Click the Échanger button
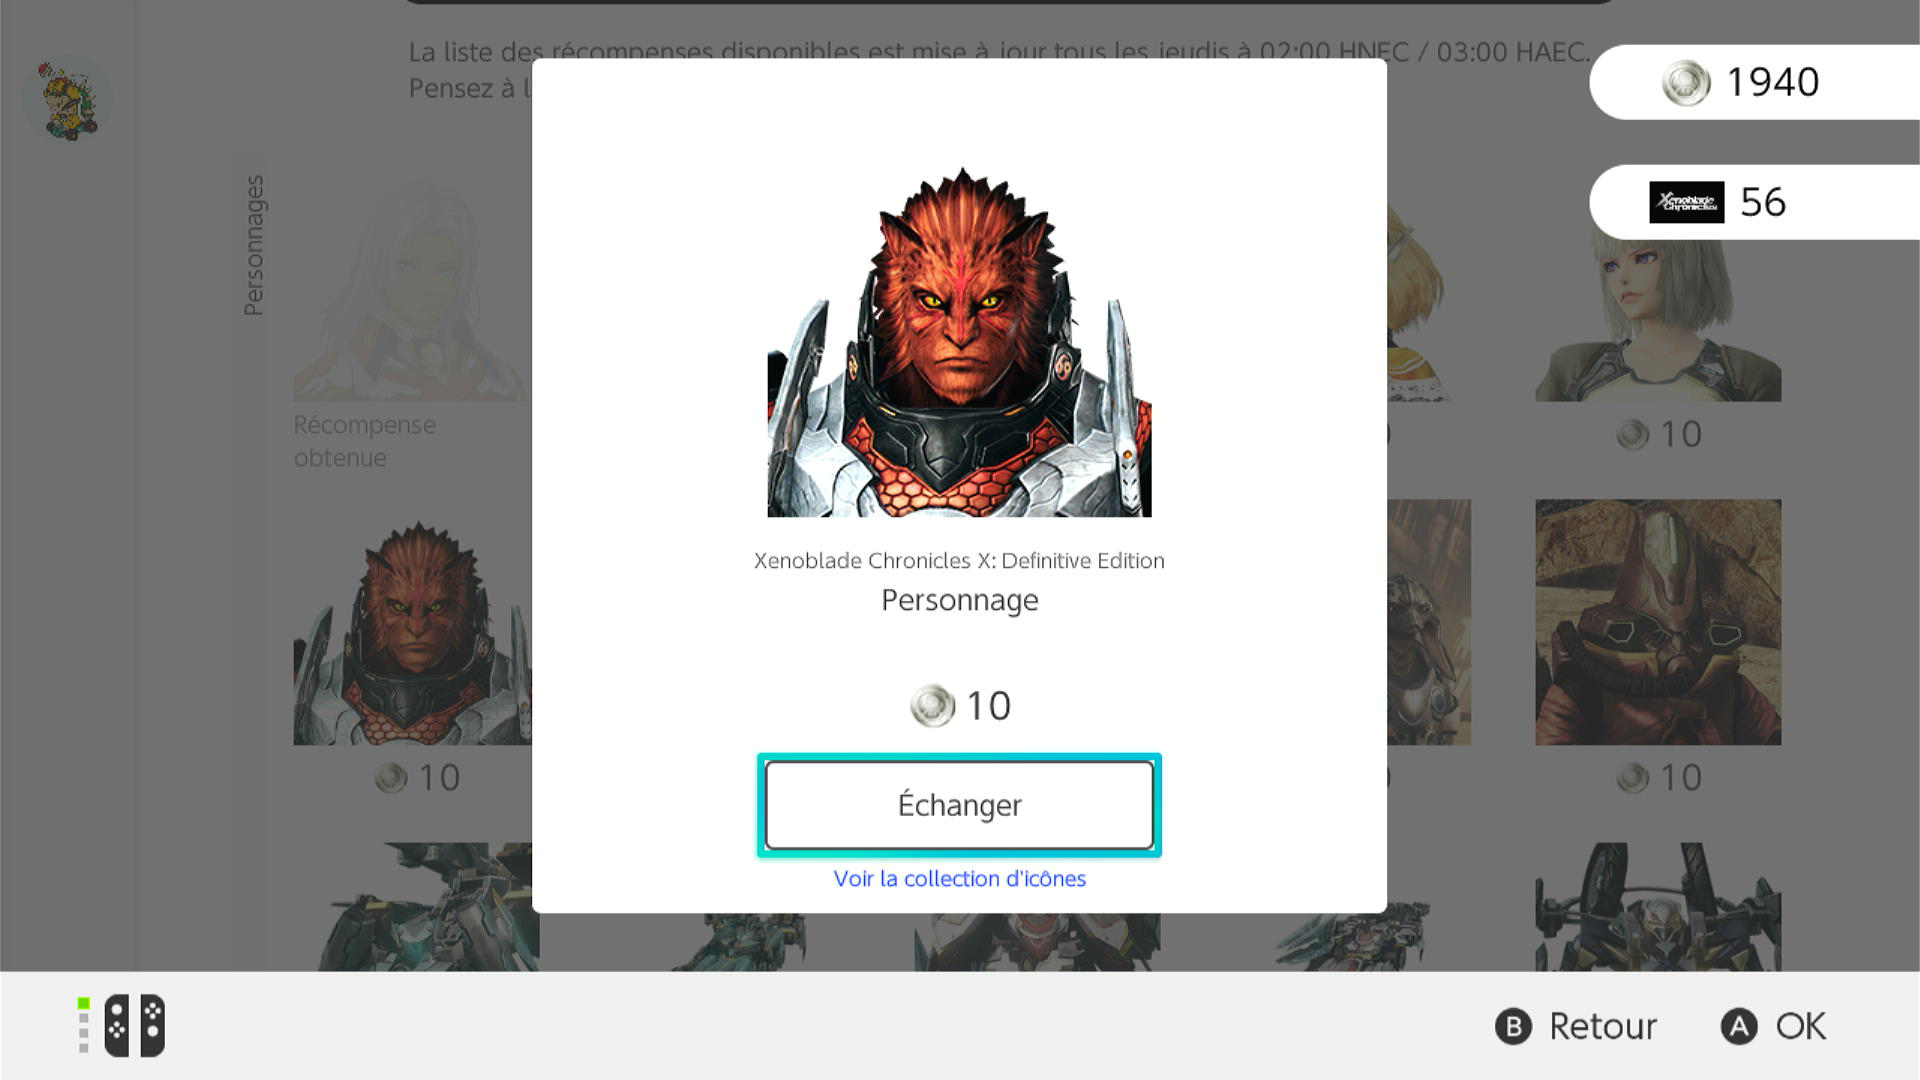The height and width of the screenshot is (1080, 1920). 959,805
